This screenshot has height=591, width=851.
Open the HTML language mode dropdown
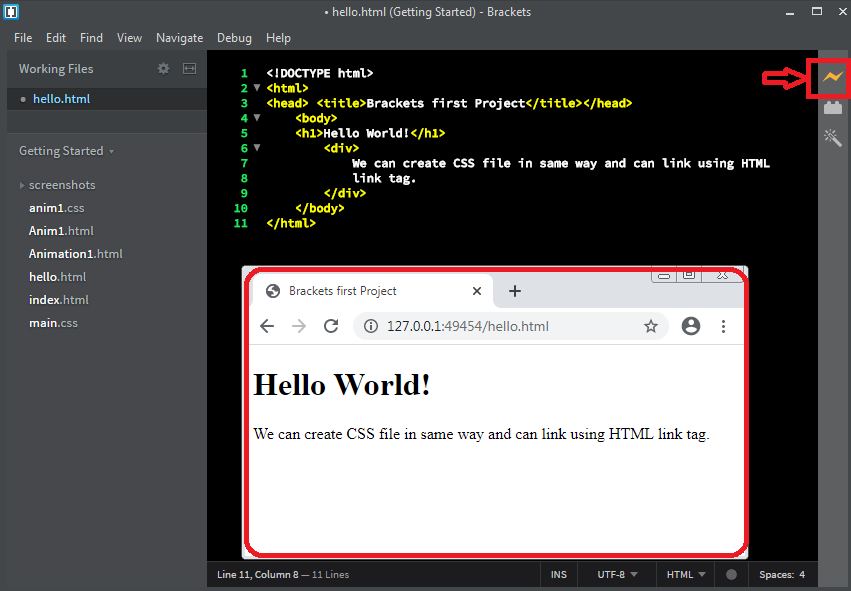(686, 574)
